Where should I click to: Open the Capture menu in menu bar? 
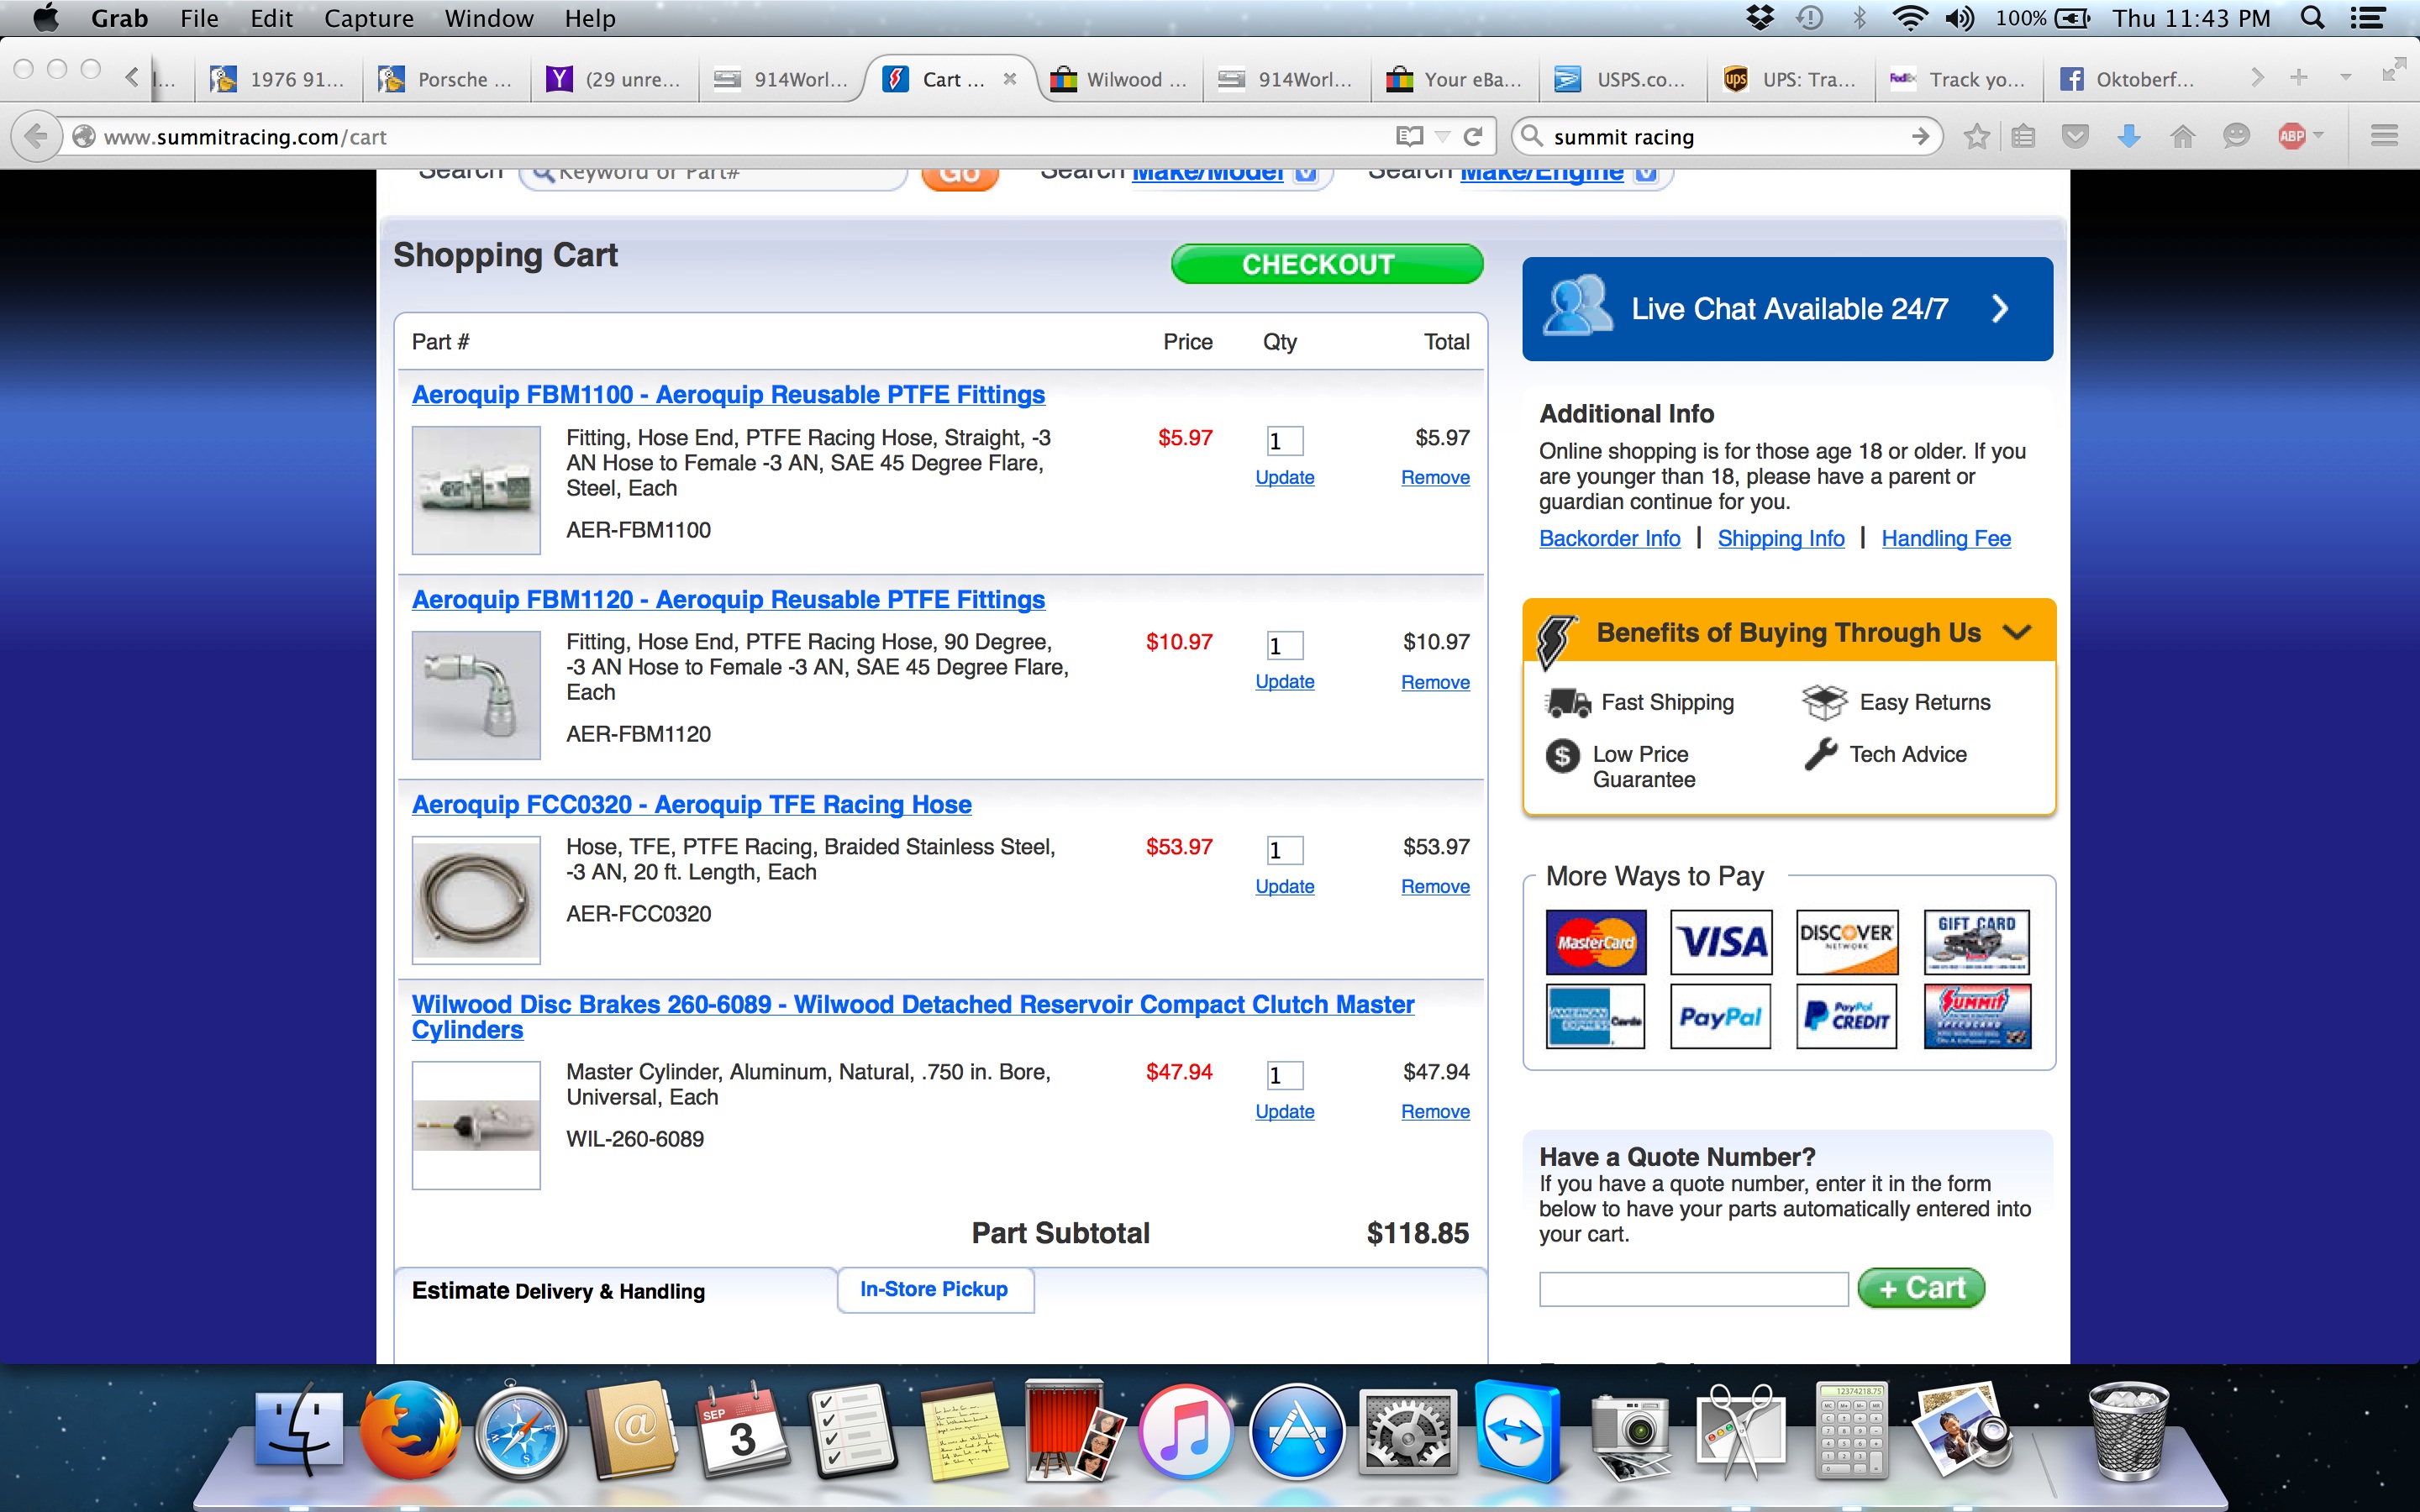368,18
